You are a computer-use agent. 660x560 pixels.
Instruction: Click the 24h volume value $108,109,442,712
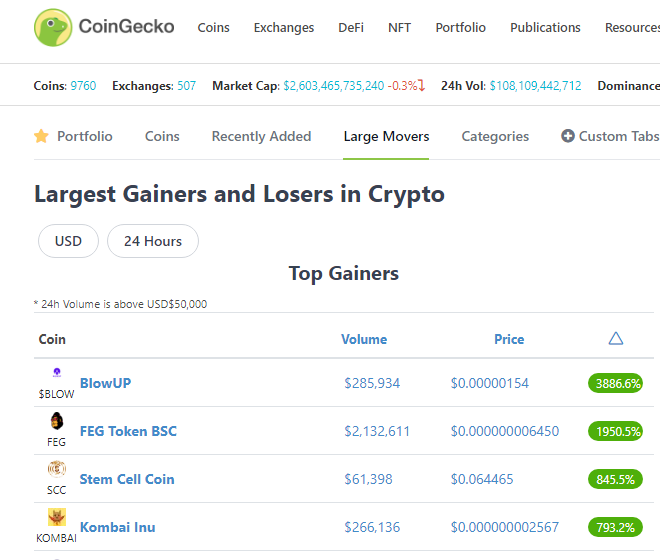pos(535,86)
